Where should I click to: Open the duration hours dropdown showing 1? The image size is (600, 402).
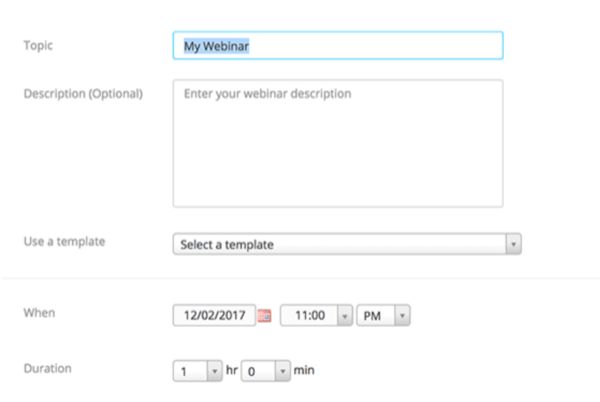(189, 371)
